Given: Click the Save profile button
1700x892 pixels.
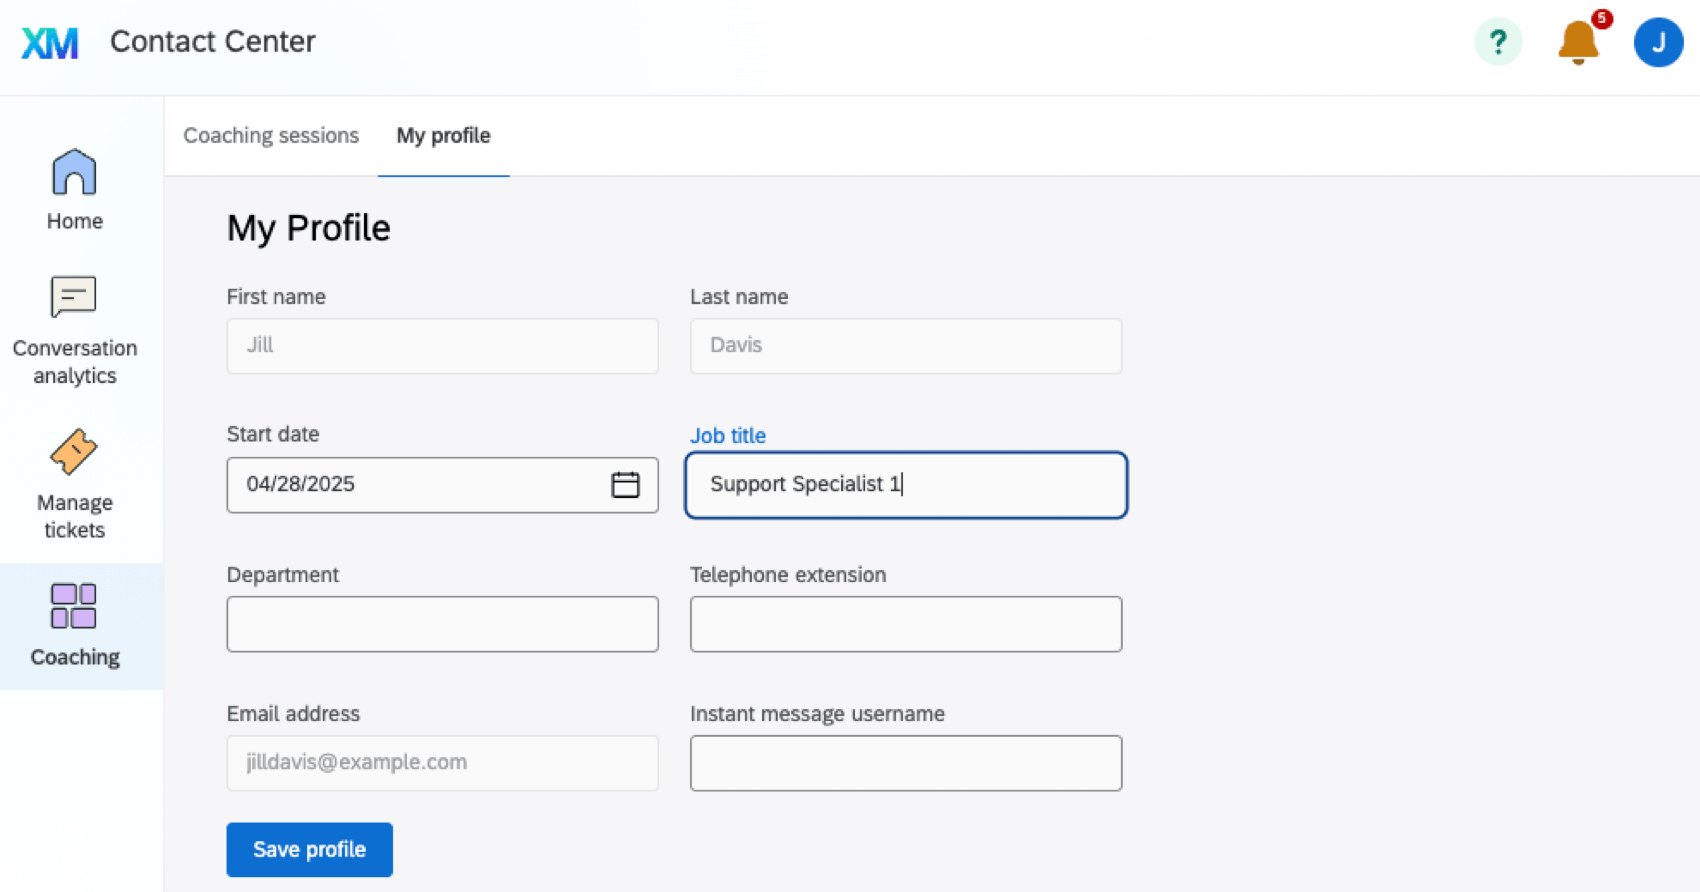Looking at the screenshot, I should [x=309, y=849].
